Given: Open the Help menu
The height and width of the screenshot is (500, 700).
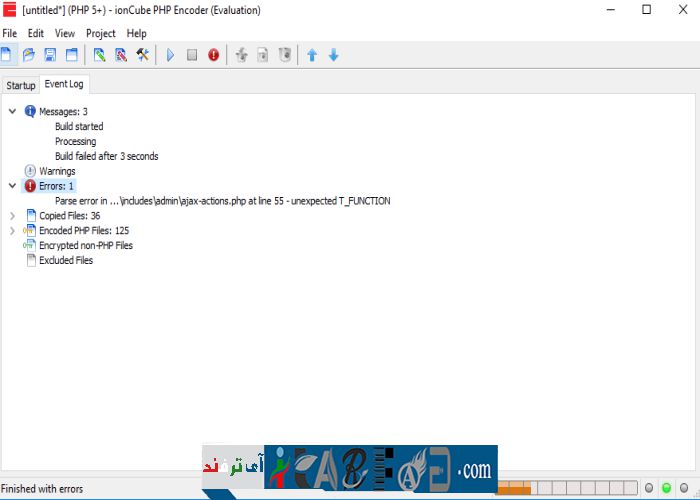Looking at the screenshot, I should 136,33.
